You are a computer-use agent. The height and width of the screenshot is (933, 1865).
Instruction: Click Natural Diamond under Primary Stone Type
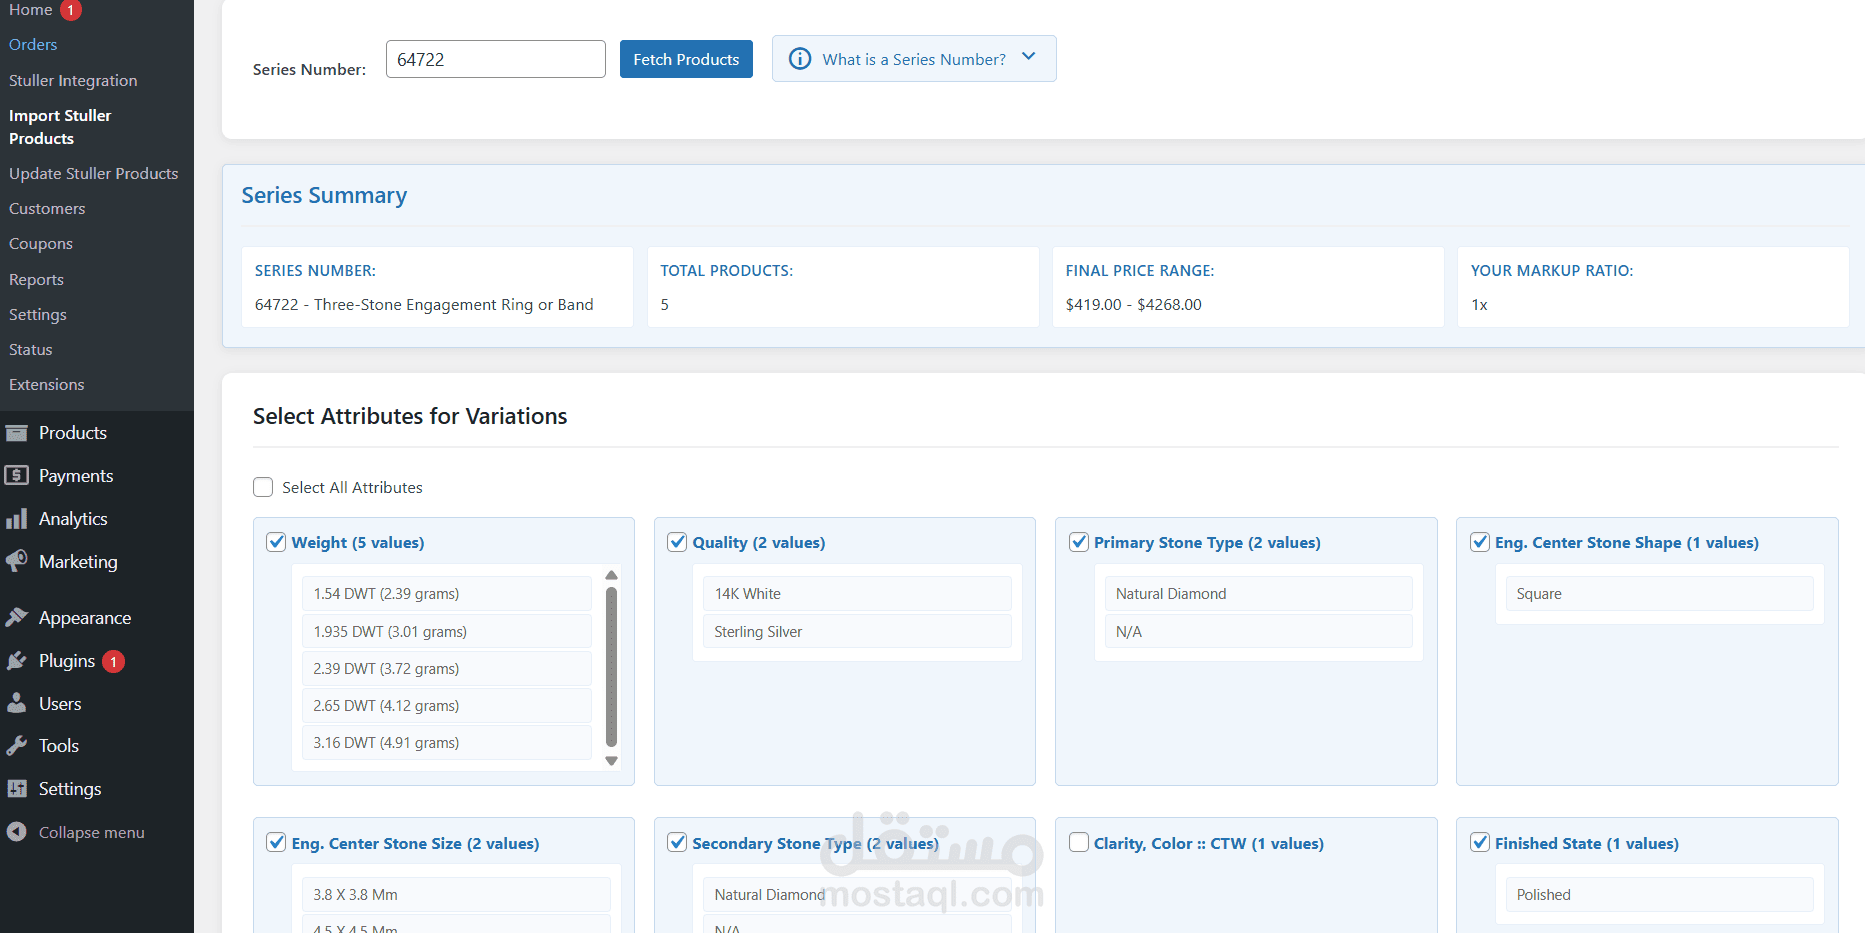click(x=1258, y=594)
